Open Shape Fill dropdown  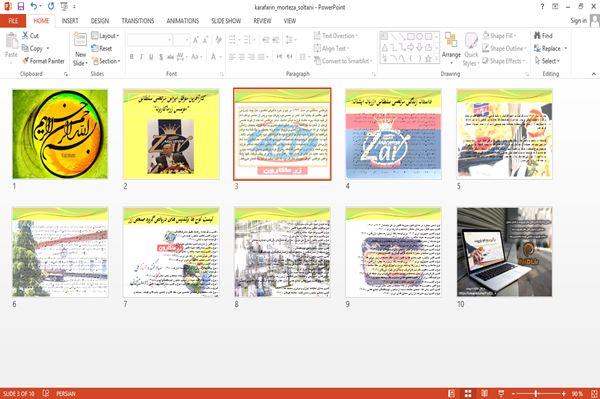499,36
